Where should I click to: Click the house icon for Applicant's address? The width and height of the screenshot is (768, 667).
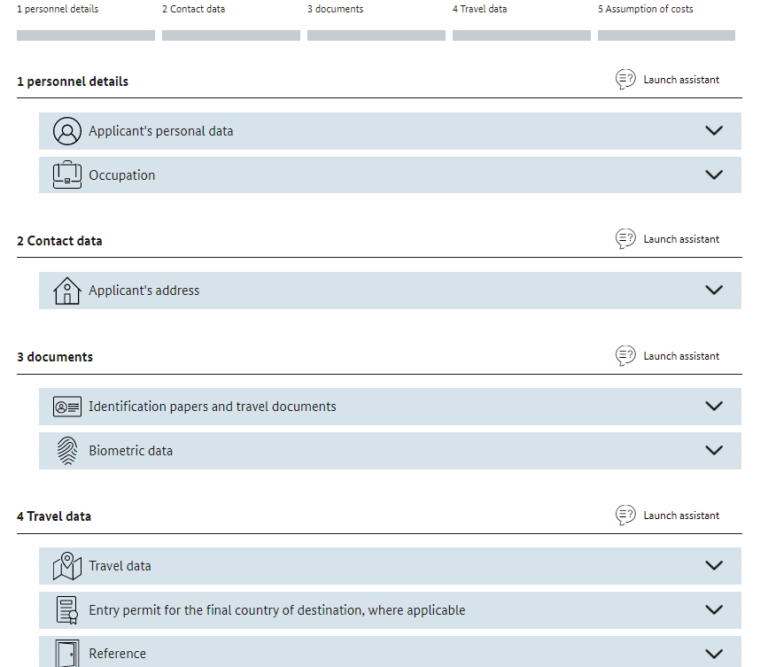point(66,291)
